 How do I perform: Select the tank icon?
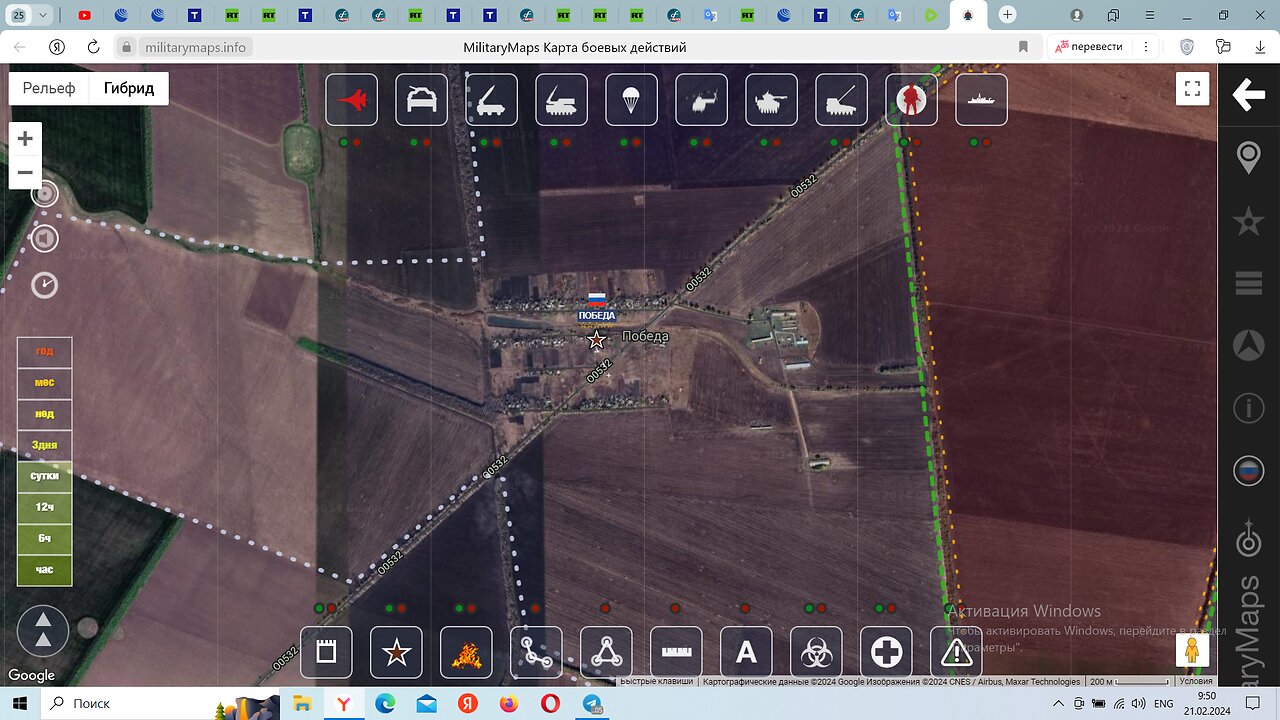tap(772, 100)
